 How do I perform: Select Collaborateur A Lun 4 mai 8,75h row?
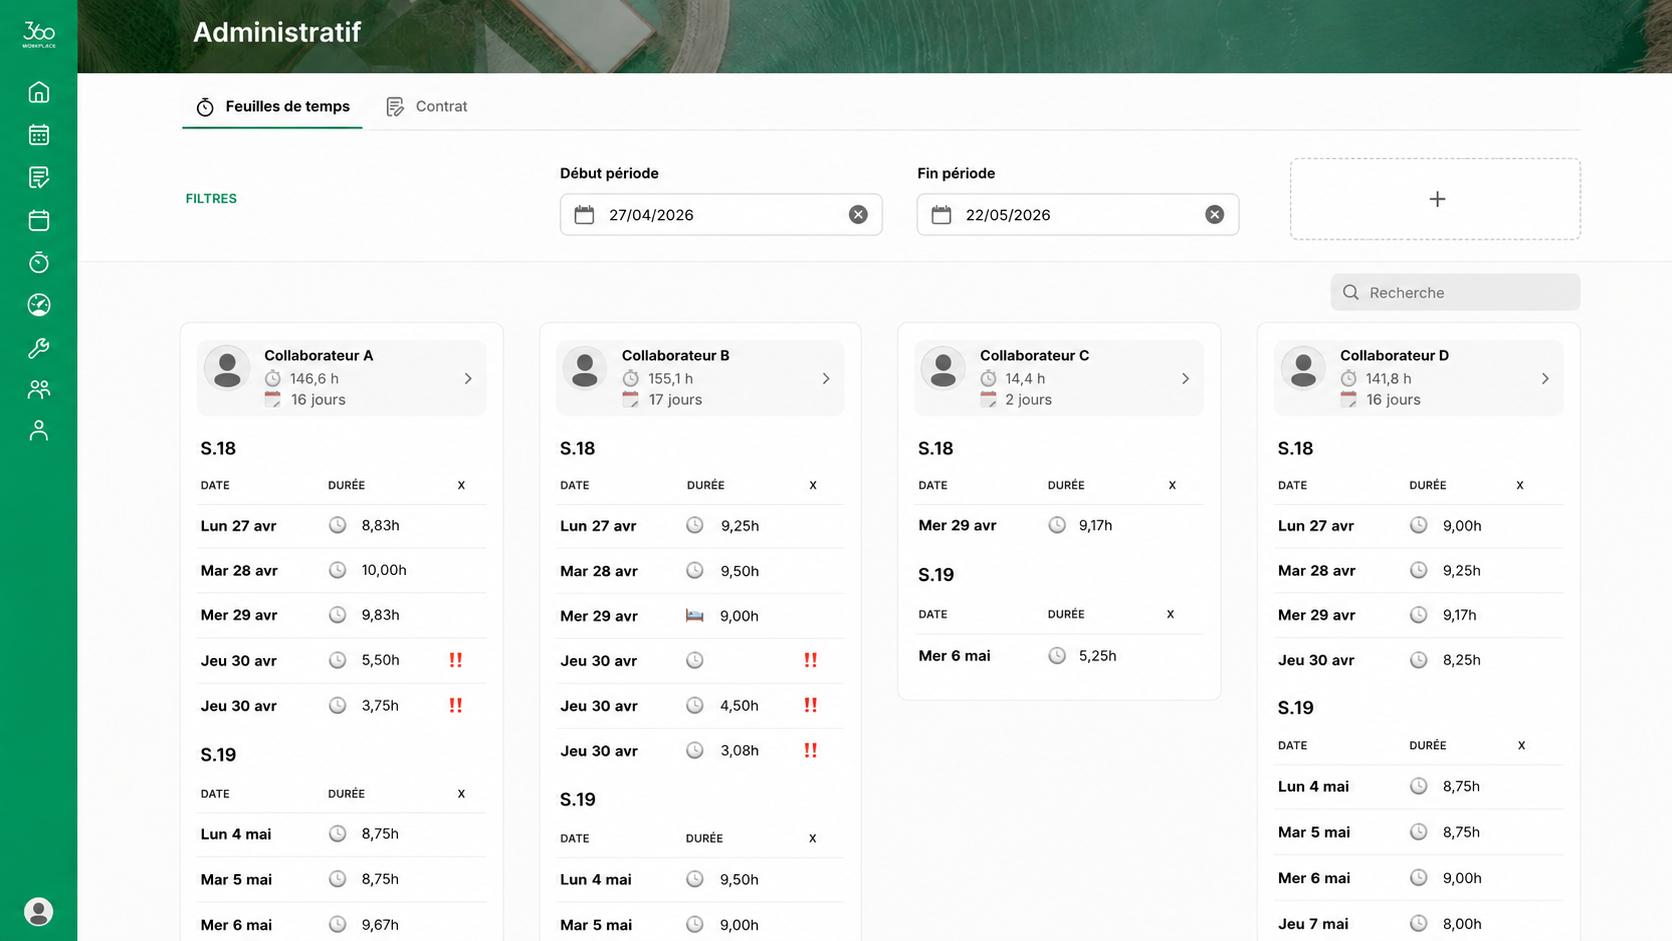(342, 834)
